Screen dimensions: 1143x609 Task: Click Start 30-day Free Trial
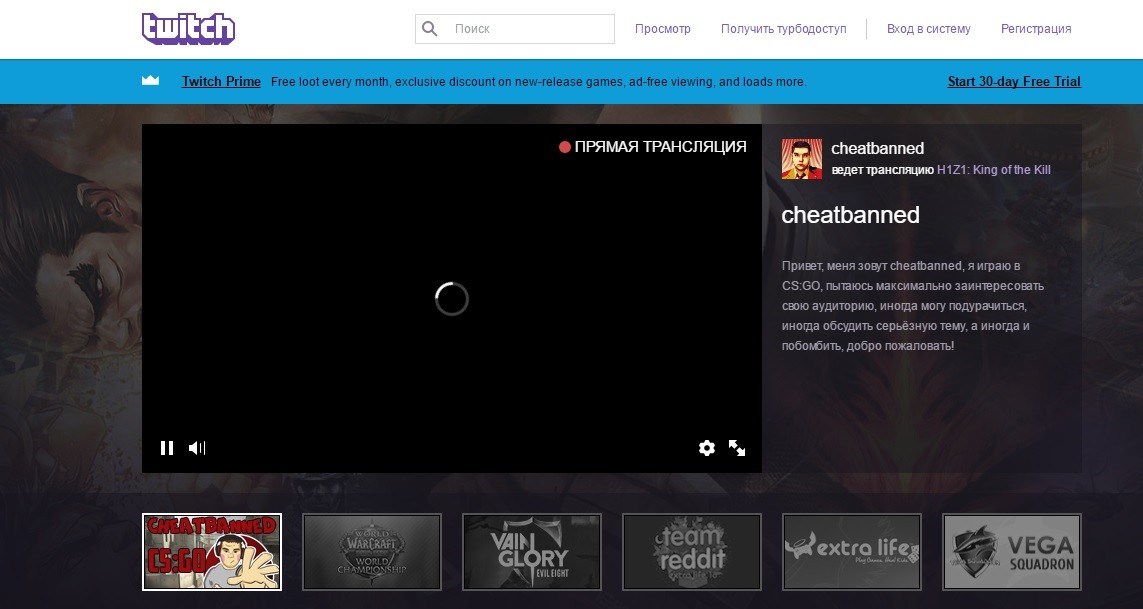pyautogui.click(x=1014, y=81)
